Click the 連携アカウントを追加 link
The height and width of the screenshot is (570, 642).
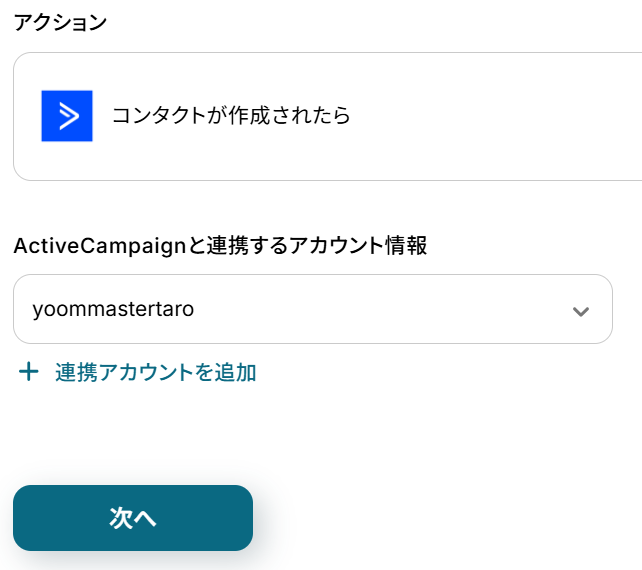[x=155, y=373]
